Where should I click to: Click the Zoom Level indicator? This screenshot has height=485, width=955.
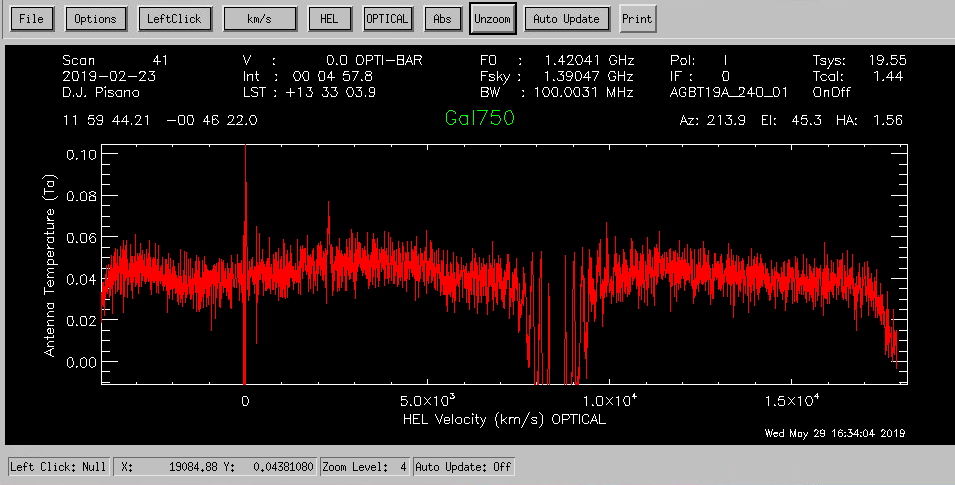[x=364, y=467]
